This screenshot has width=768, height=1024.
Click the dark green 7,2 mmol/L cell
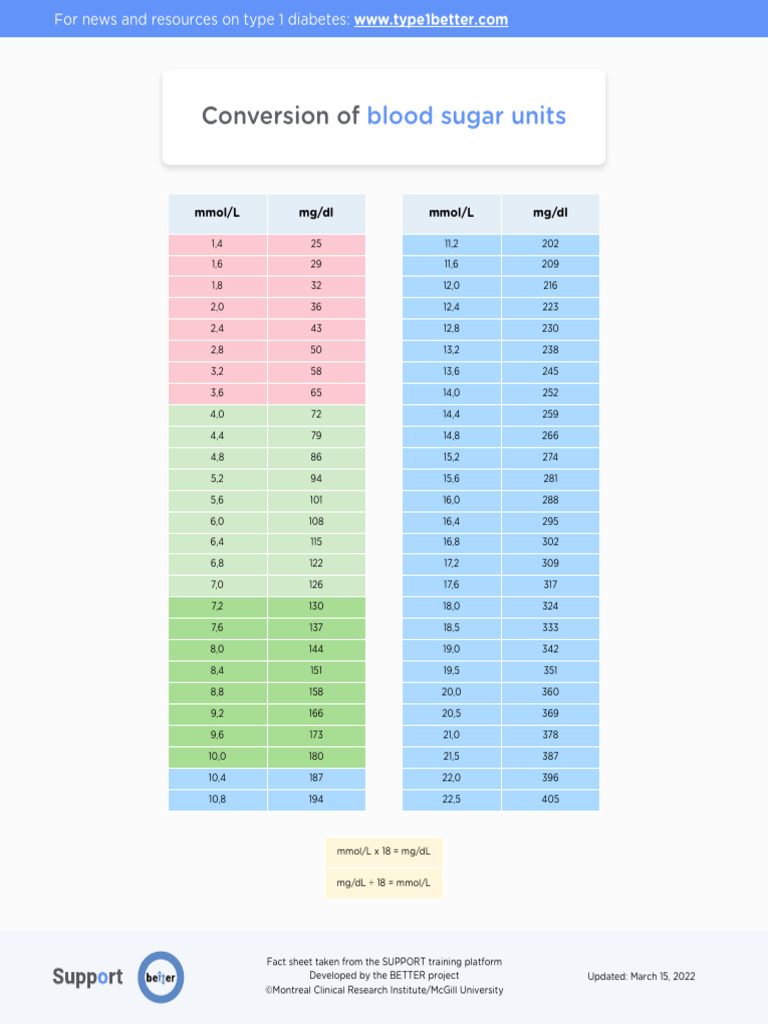pos(217,607)
